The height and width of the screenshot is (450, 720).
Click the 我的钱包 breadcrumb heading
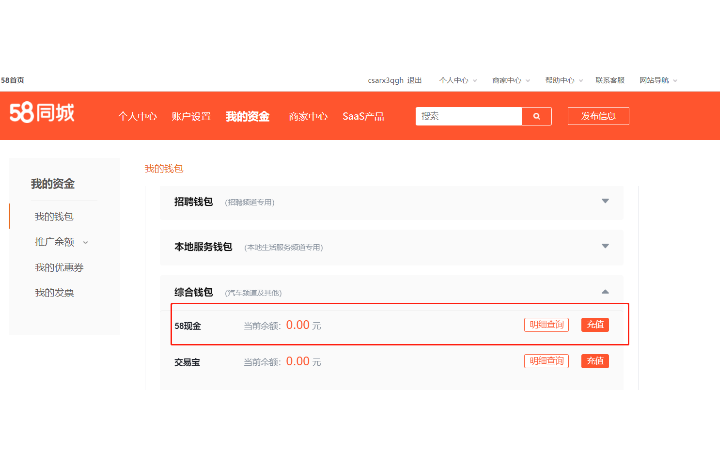tap(164, 169)
